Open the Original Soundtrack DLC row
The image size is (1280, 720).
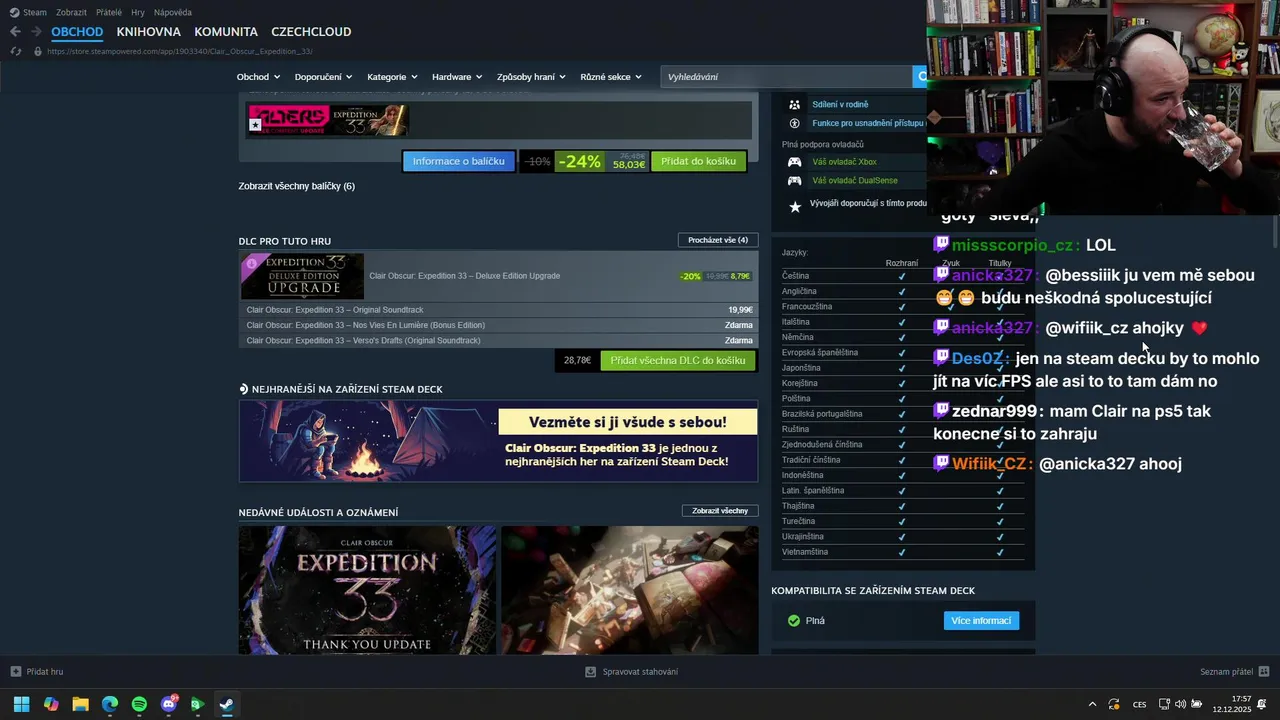tap(499, 310)
